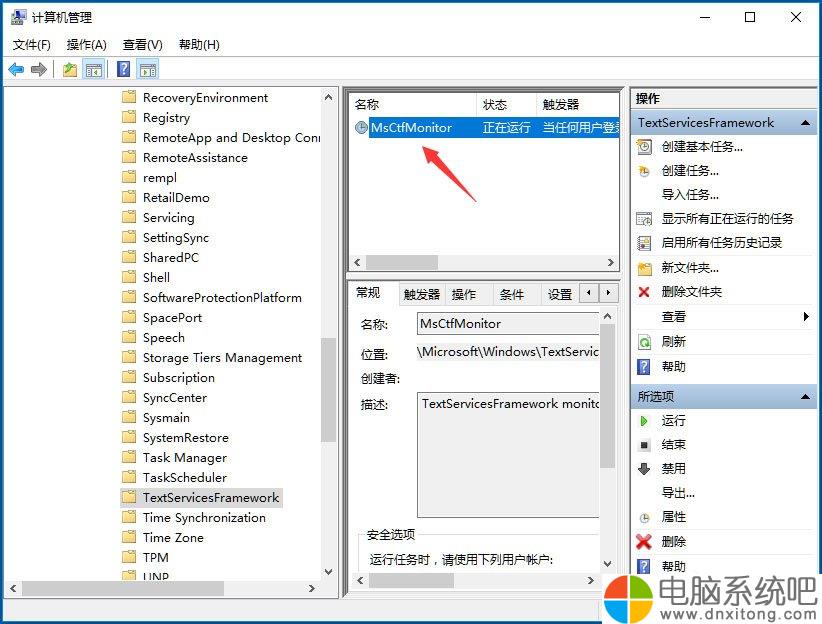Click the red X 删除 icon in 所选项
Image resolution: width=822 pixels, height=624 pixels.
pos(644,542)
